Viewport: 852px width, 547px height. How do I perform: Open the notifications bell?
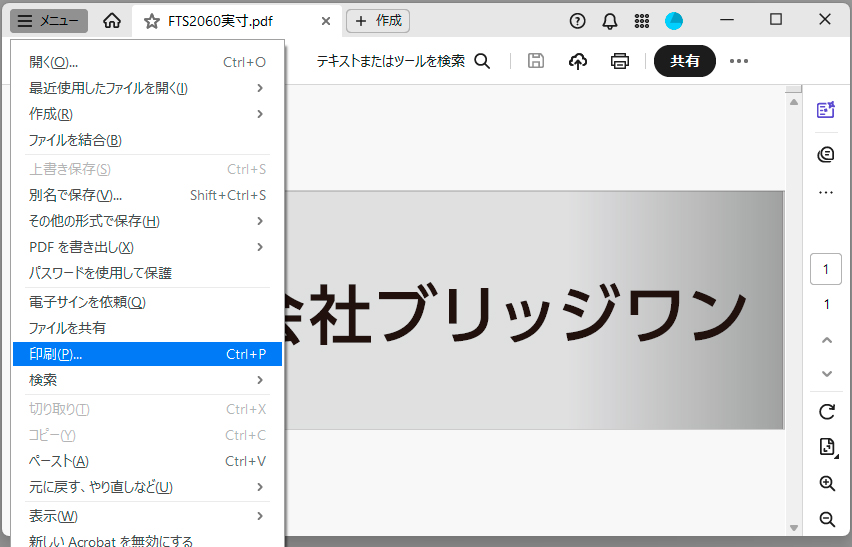click(x=610, y=21)
